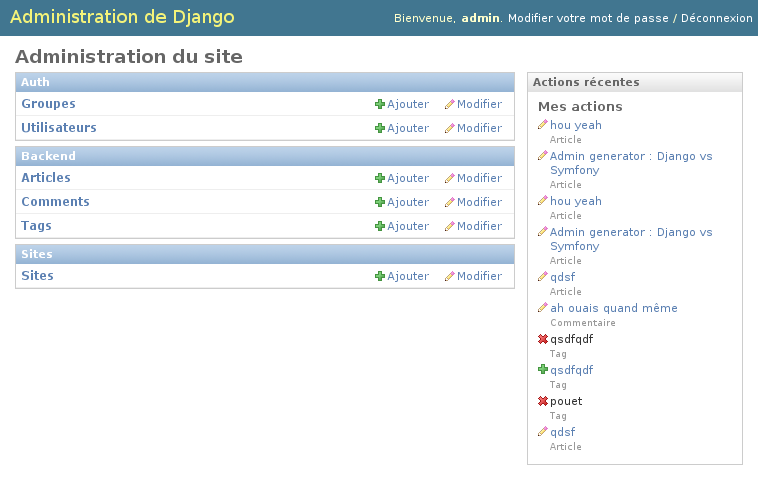Viewport: 758px width, 479px height.
Task: Open Ajouter link for Groupes
Action: 408,104
